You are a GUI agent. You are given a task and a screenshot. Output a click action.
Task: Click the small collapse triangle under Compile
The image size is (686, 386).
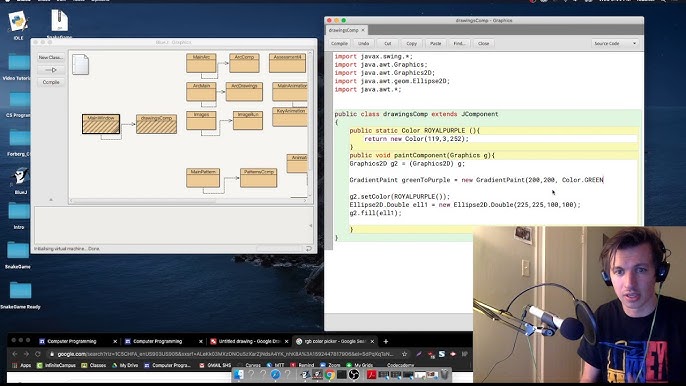51,200
